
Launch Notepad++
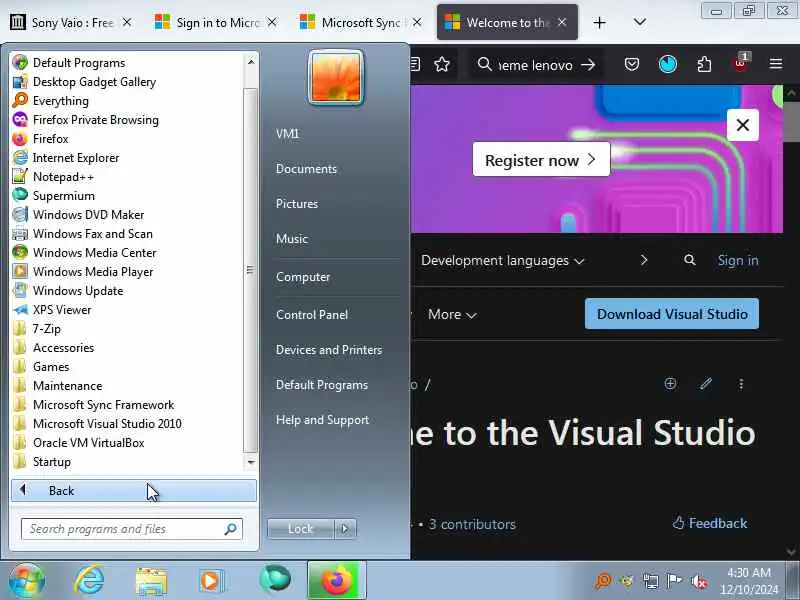[x=53, y=177]
